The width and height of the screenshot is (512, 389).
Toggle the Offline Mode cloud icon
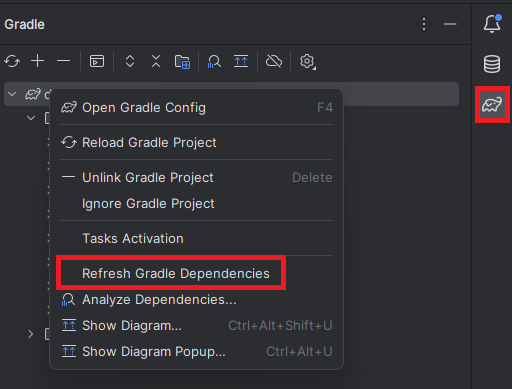click(274, 61)
